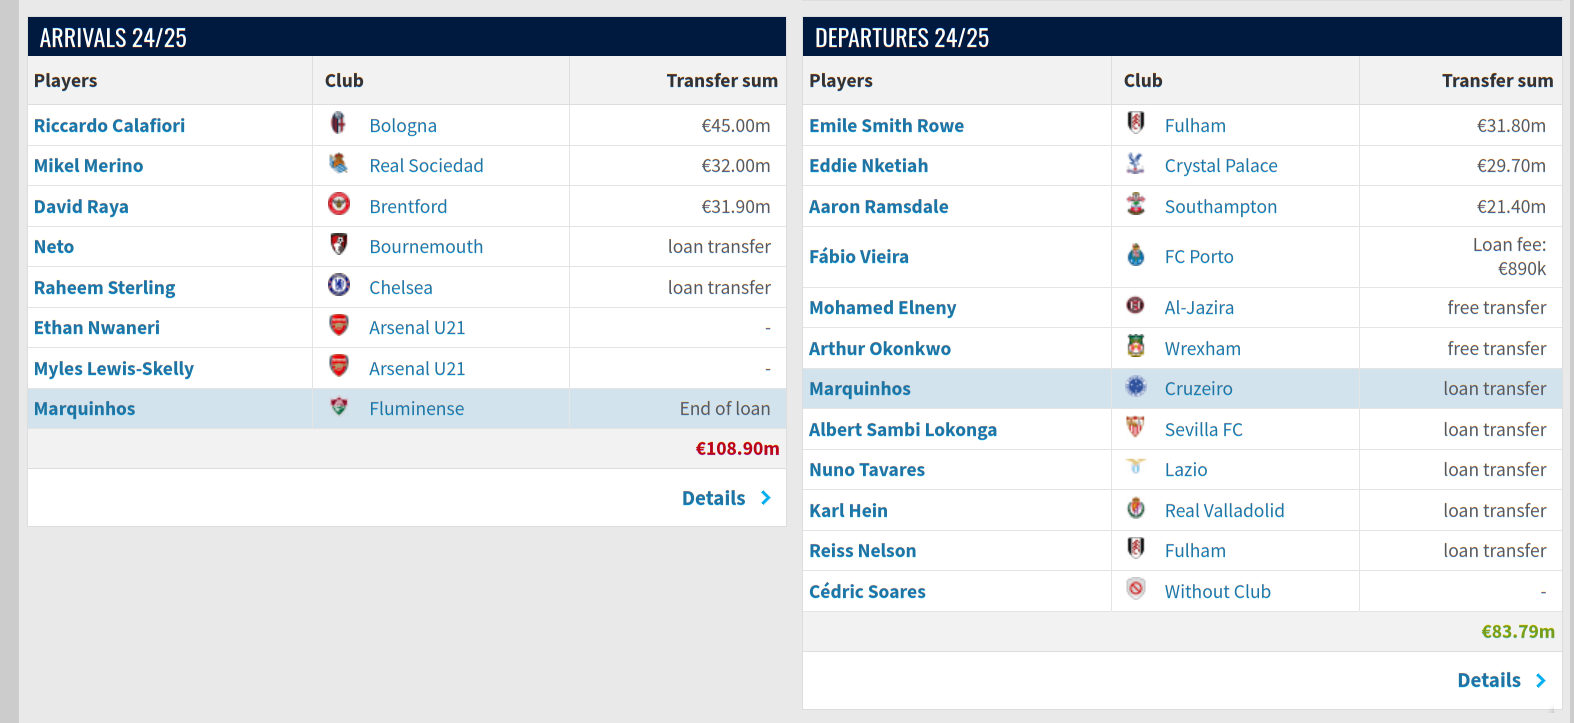This screenshot has width=1574, height=723.
Task: Click the Arrivals 24/25 header
Action: [113, 38]
